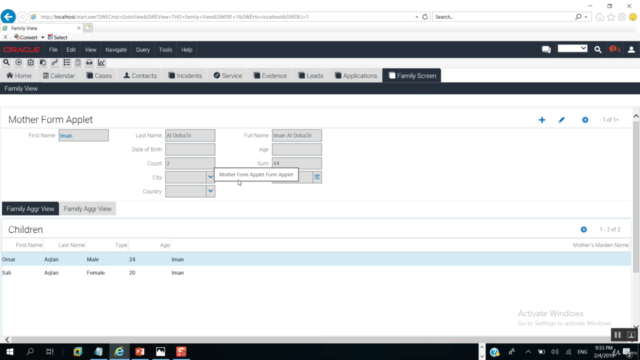640x360 pixels.
Task: Click the clipboard toolbar icon
Action: [x=31, y=62]
